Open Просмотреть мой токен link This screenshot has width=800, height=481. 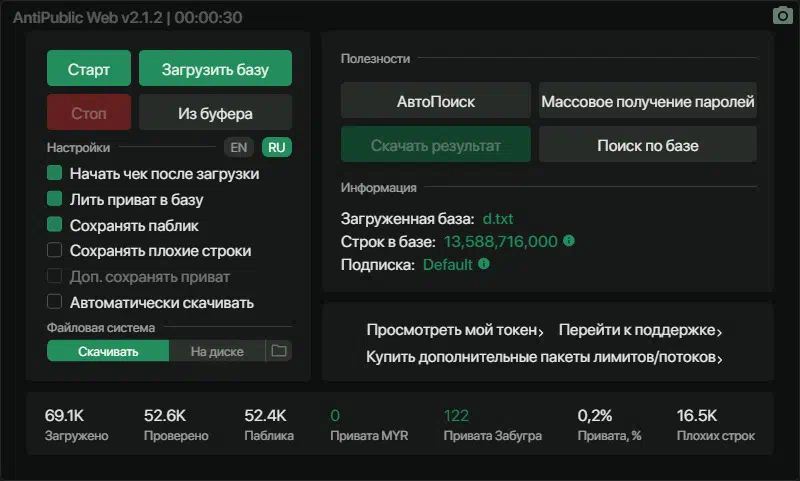tap(455, 330)
